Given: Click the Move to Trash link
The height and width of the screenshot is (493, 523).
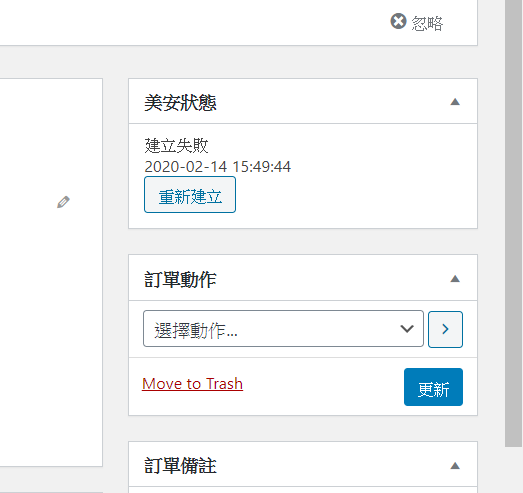Looking at the screenshot, I should click(x=192, y=384).
